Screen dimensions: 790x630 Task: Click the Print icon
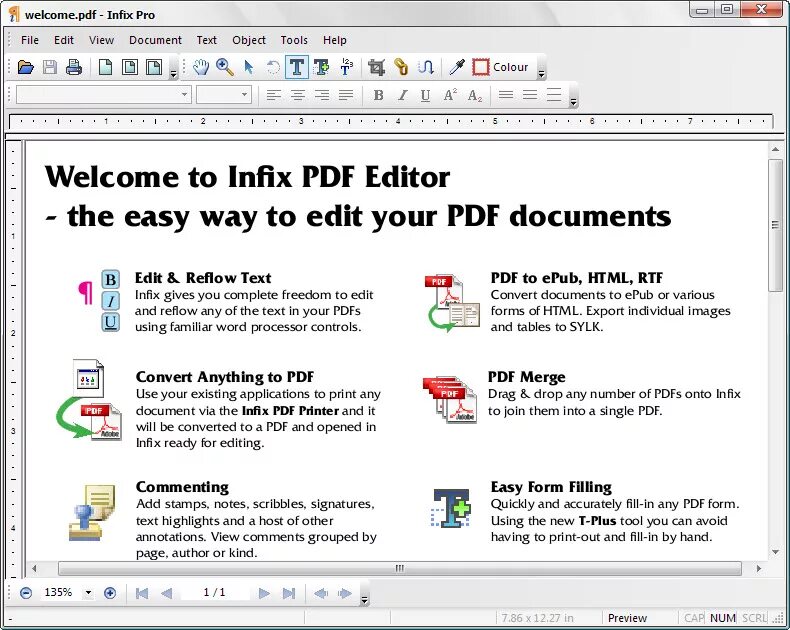coord(74,67)
